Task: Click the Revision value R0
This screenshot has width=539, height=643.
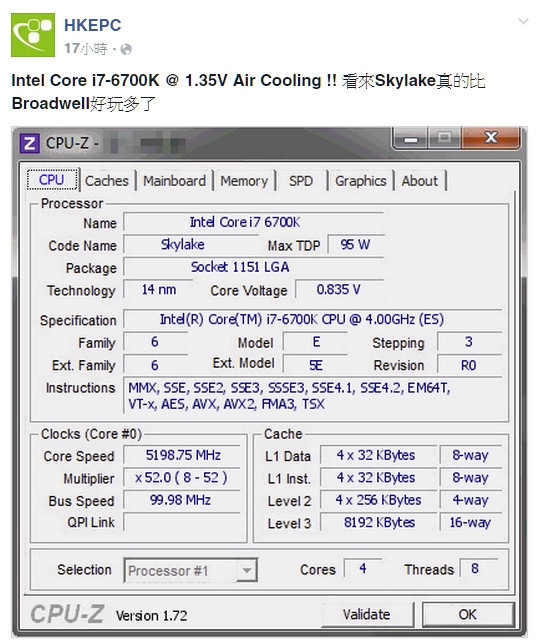Action: click(x=469, y=365)
